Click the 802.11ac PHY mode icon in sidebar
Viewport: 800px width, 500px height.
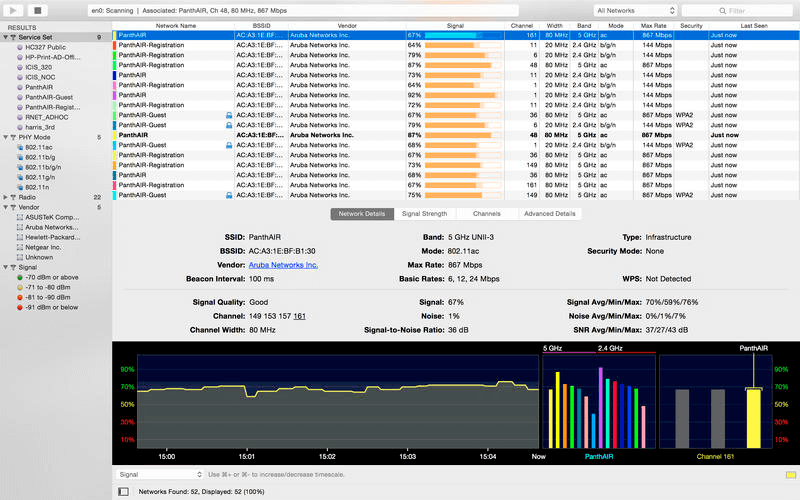point(20,147)
